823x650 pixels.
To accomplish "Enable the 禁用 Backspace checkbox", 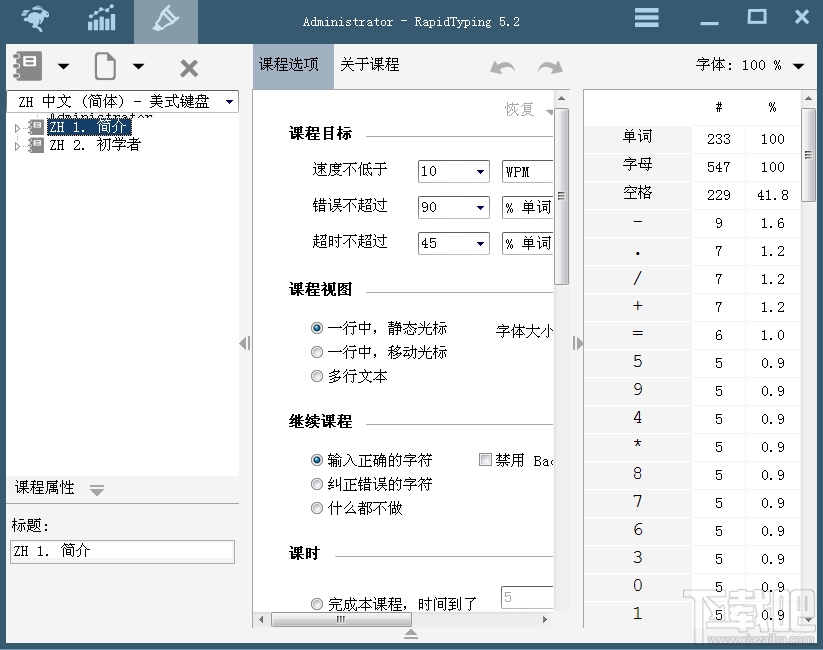I will pyautogui.click(x=484, y=459).
